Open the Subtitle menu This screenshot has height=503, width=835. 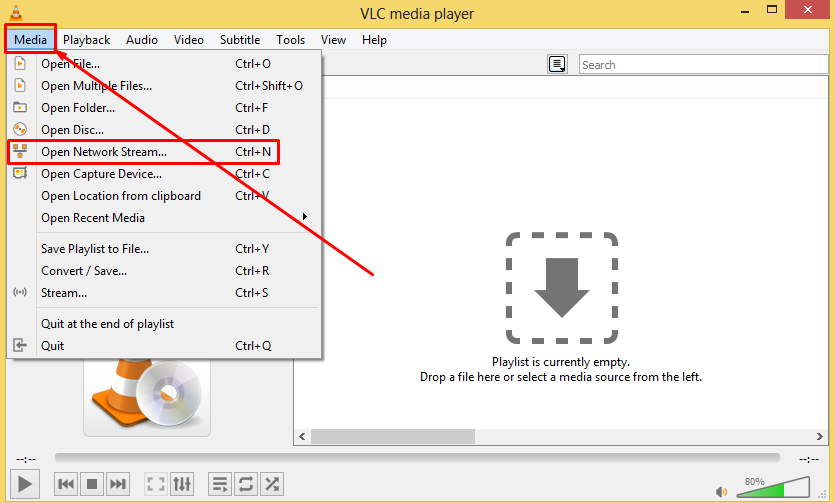pos(240,39)
